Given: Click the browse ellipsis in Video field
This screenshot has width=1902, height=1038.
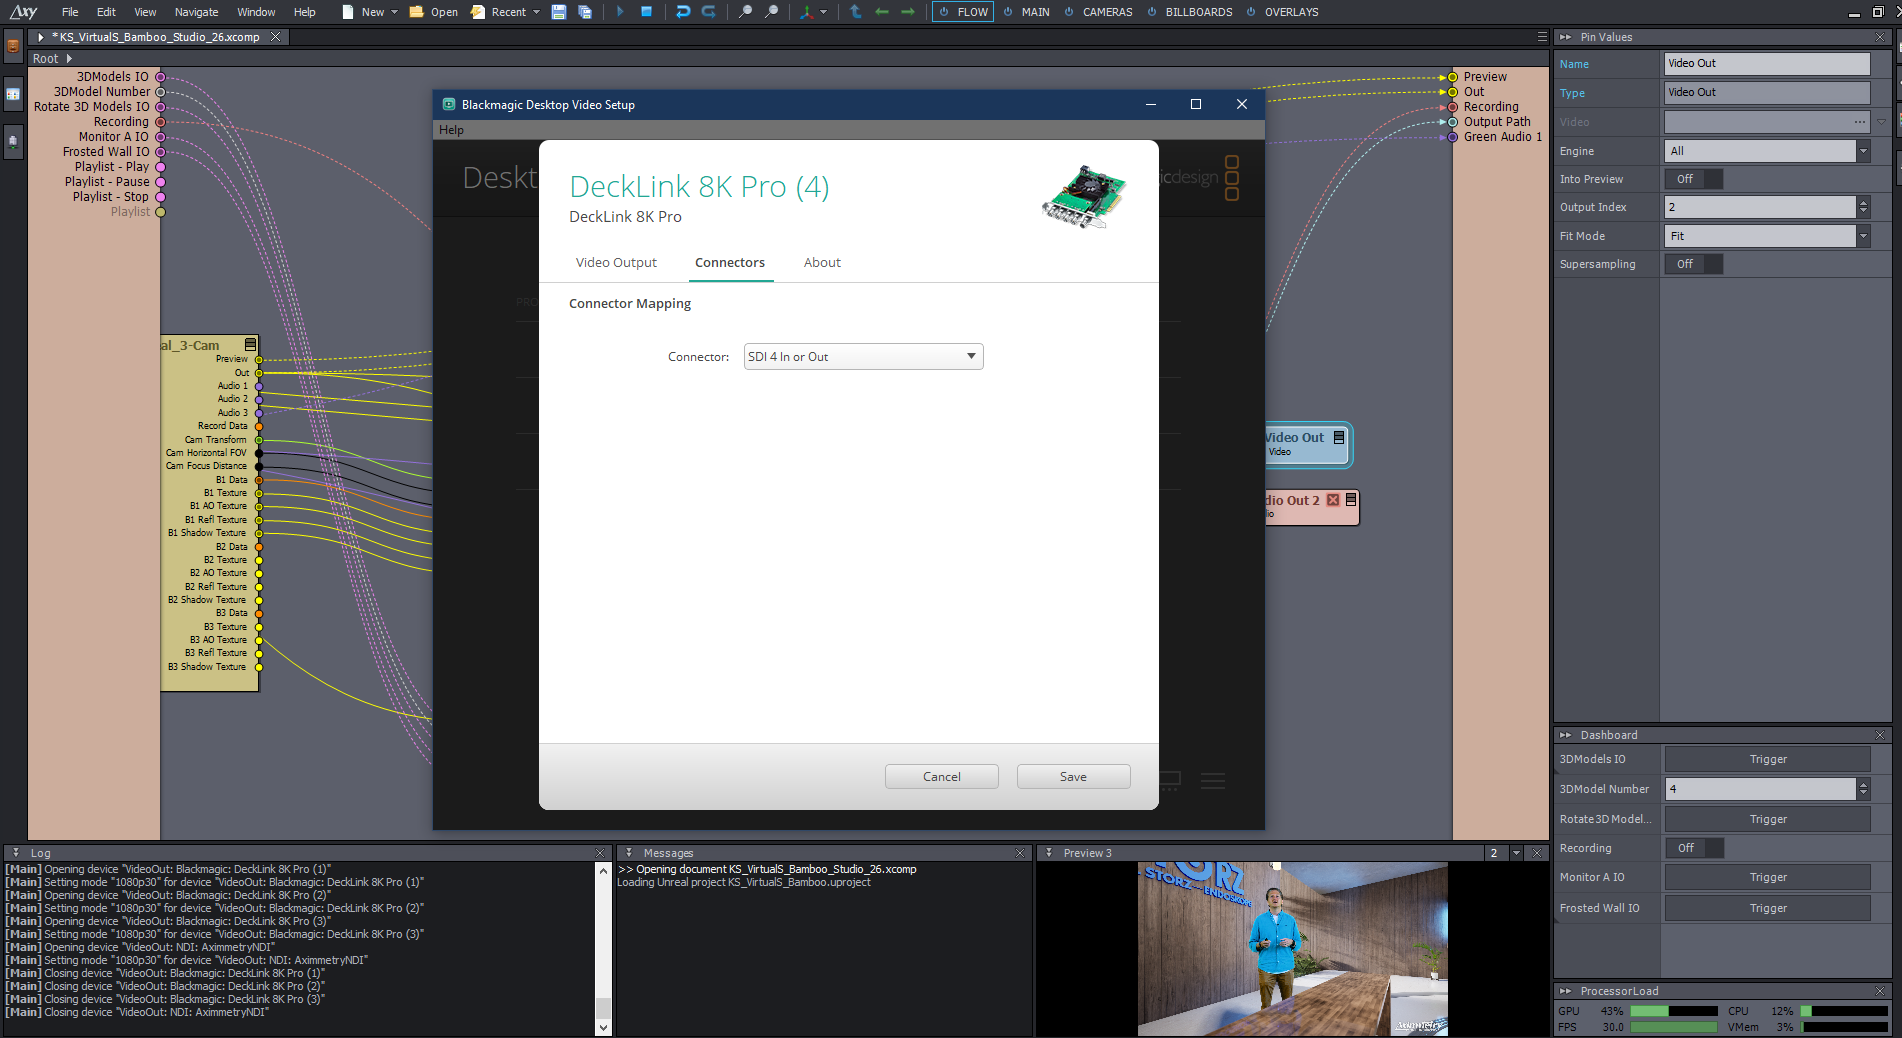Looking at the screenshot, I should pyautogui.click(x=1859, y=122).
